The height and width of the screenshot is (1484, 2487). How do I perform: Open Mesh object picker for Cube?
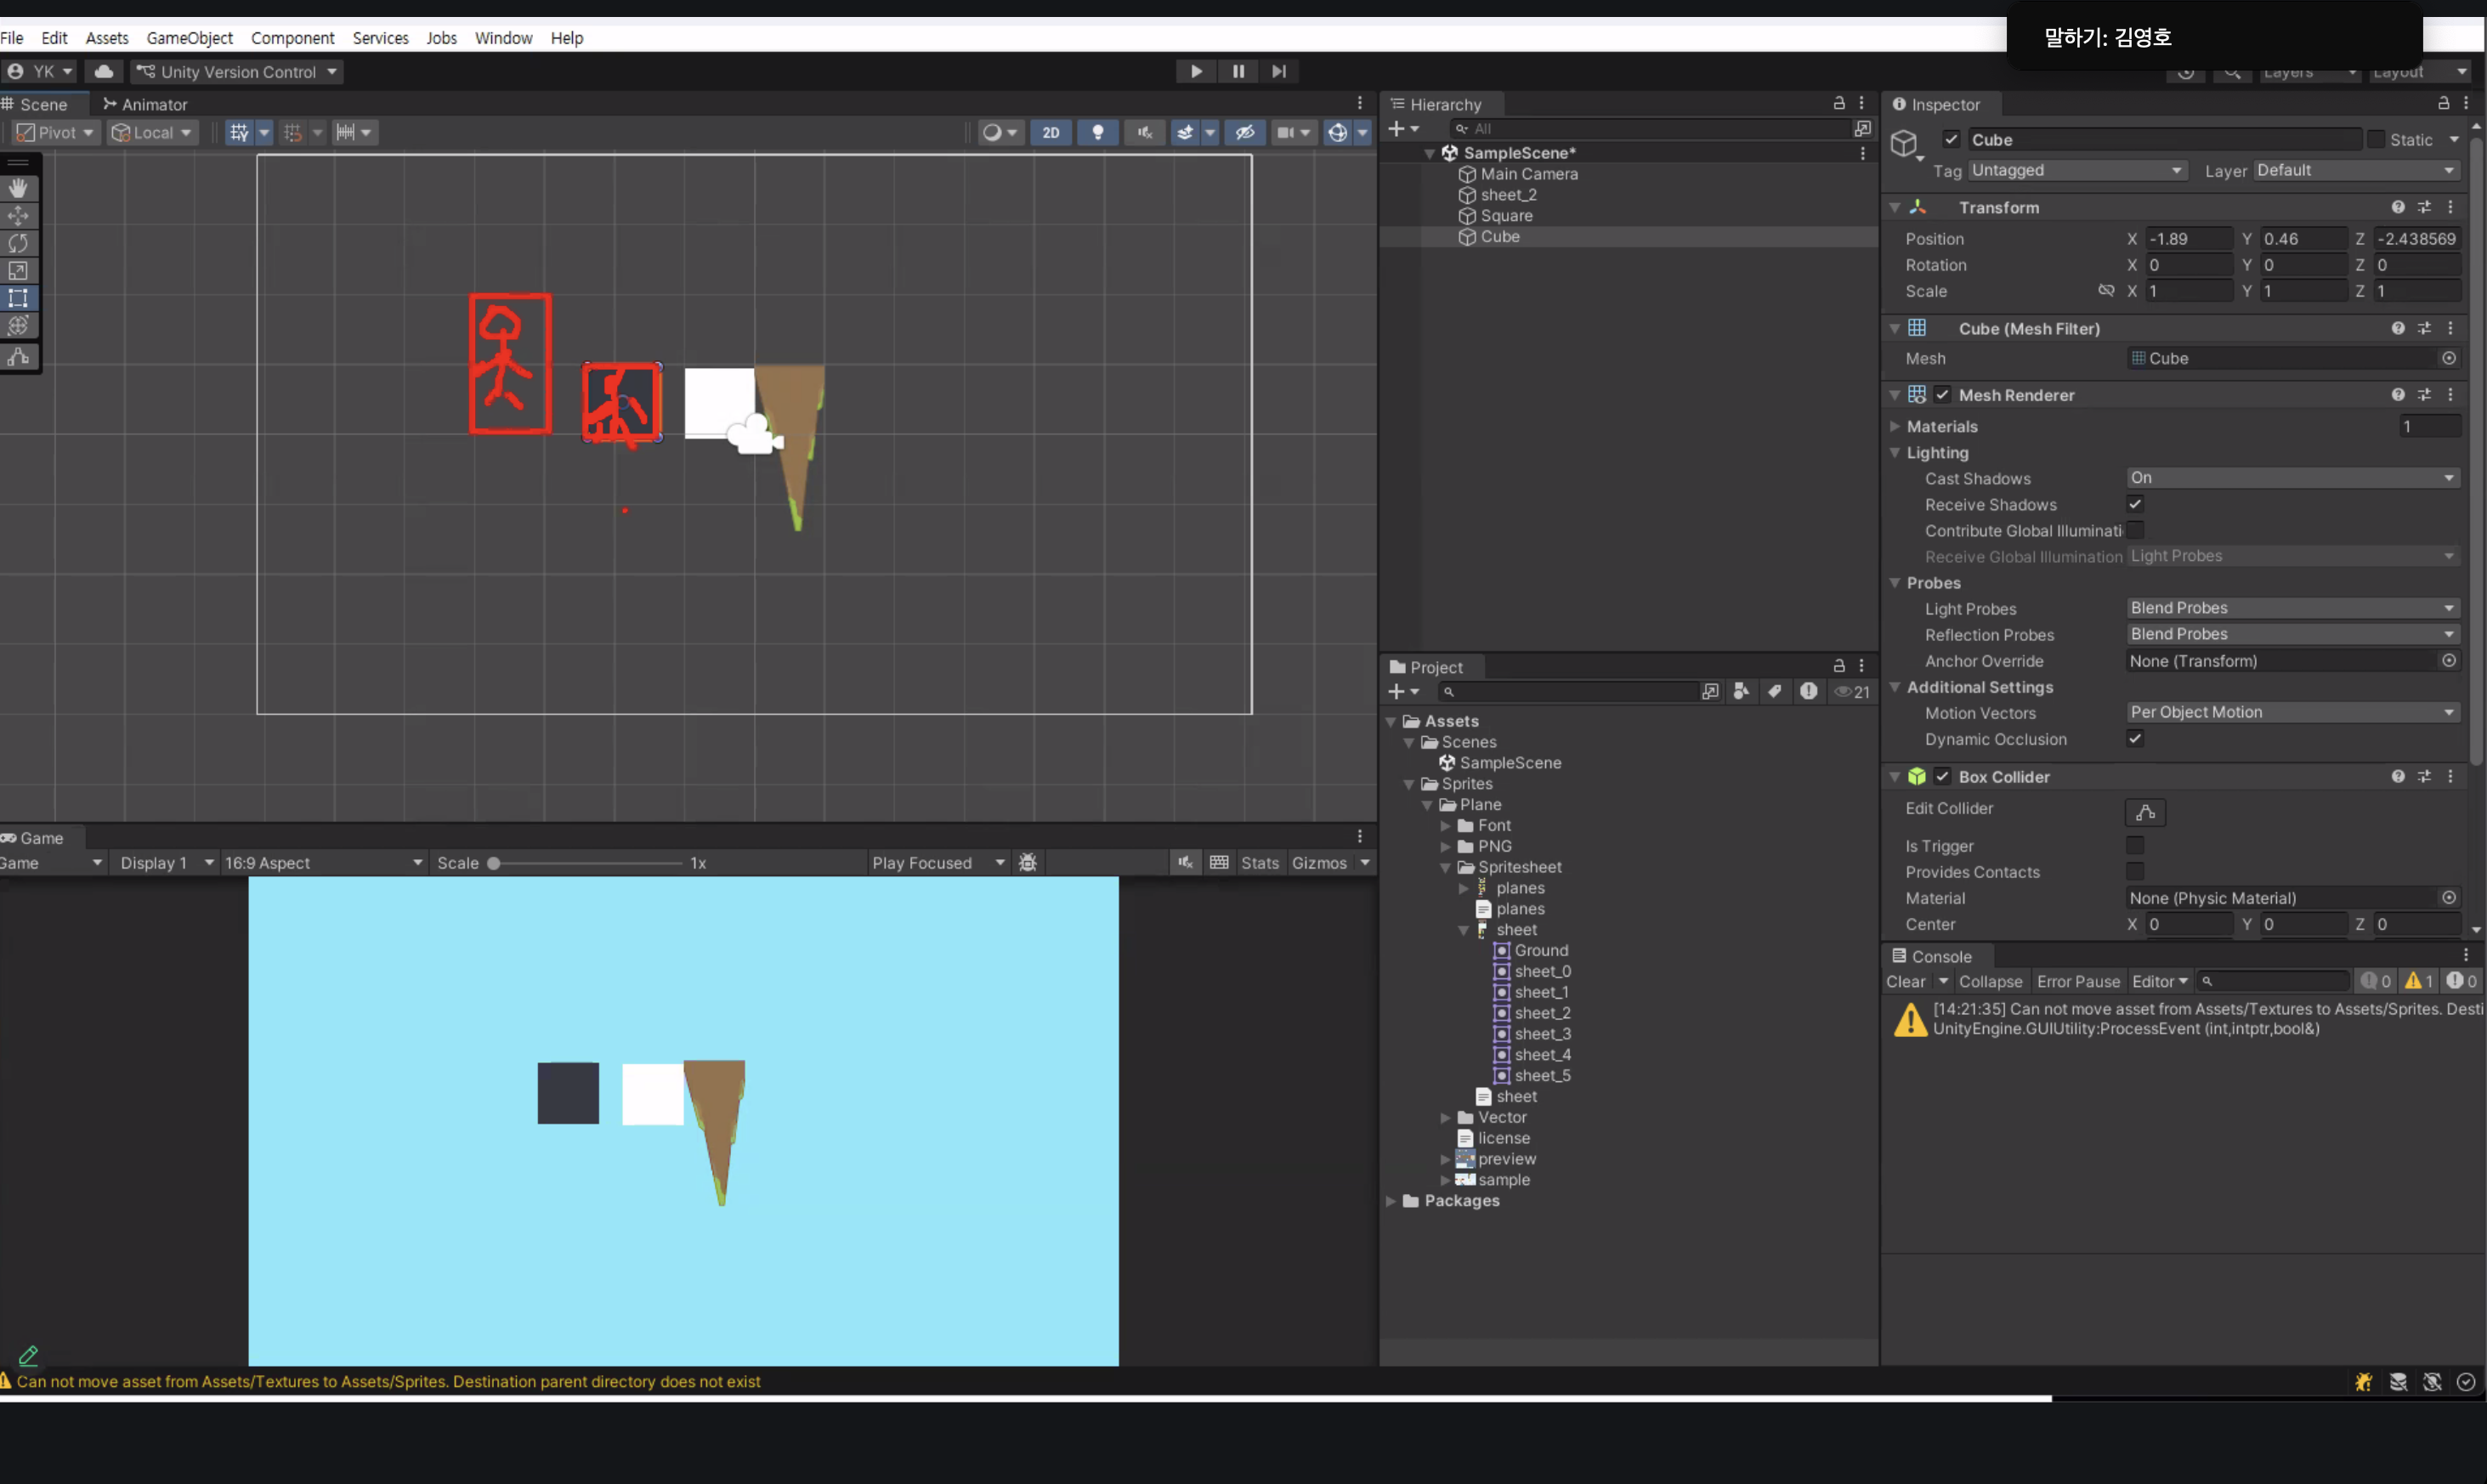tap(2449, 358)
